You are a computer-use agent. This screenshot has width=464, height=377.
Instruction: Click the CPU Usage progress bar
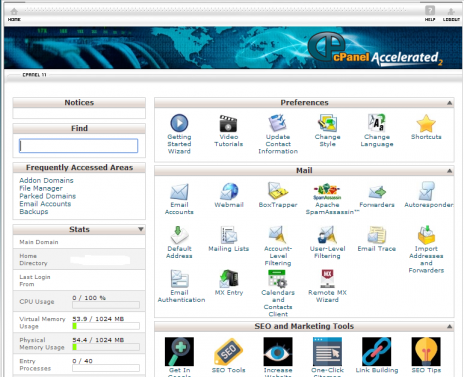[106, 305]
